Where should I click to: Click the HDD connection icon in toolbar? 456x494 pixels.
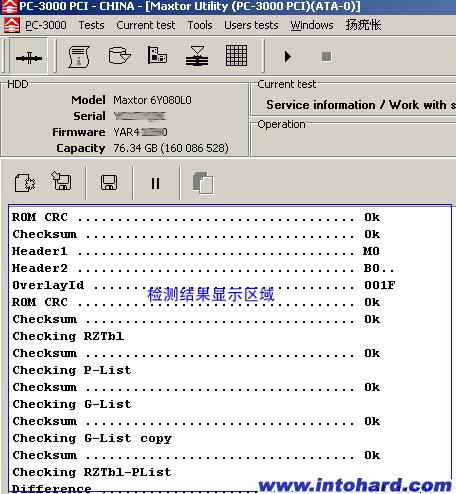29,57
